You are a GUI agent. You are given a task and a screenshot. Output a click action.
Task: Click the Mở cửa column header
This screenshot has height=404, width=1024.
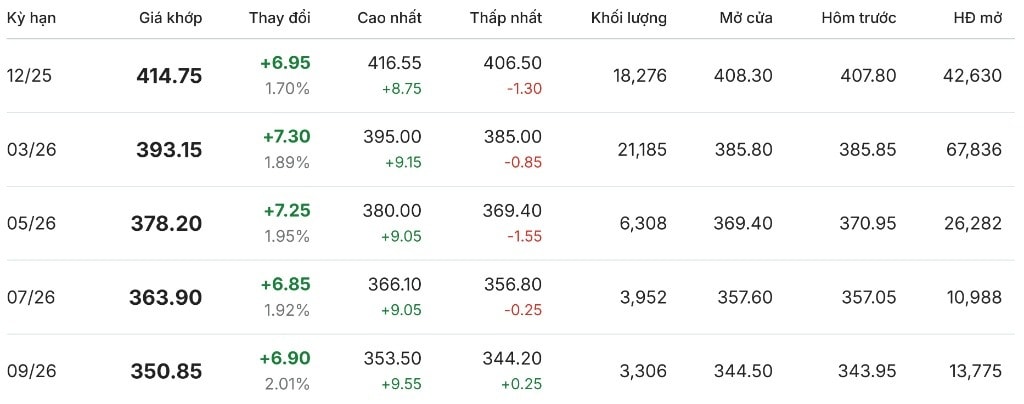(x=745, y=18)
